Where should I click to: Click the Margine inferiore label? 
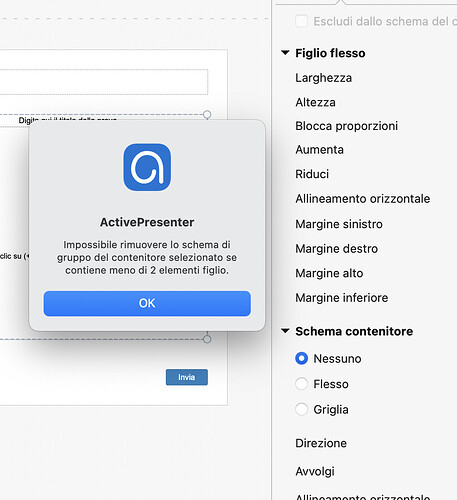pos(342,298)
